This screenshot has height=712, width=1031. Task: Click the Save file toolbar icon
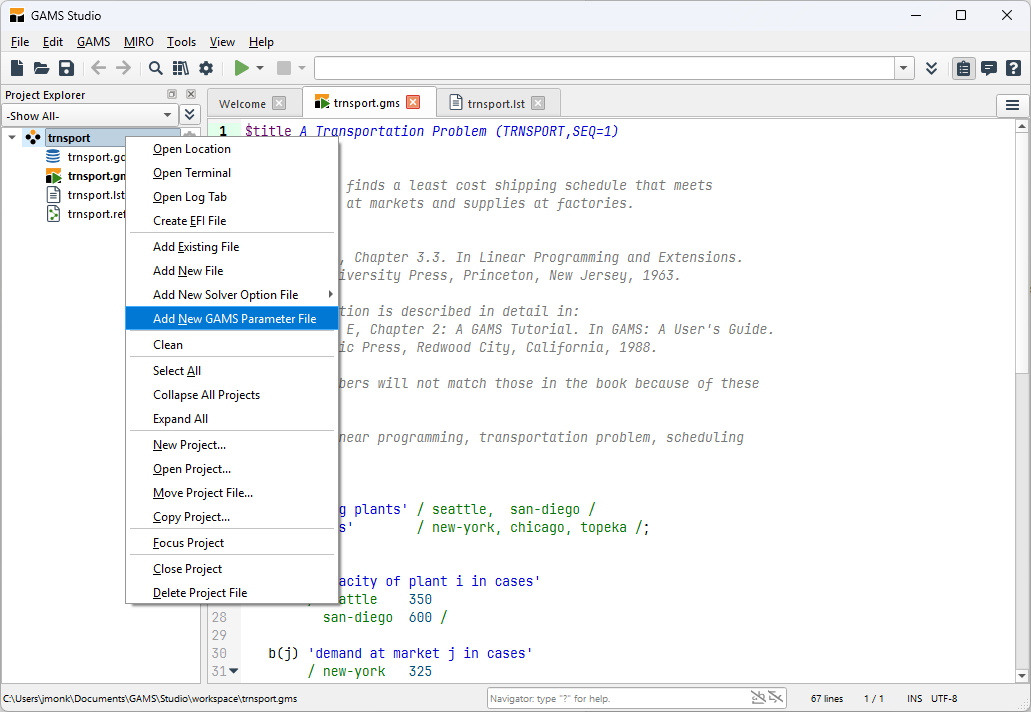(x=66, y=68)
